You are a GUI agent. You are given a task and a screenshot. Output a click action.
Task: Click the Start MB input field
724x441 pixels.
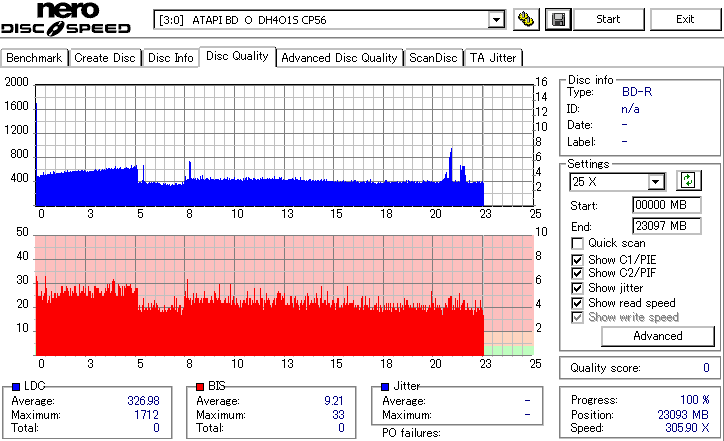666,205
